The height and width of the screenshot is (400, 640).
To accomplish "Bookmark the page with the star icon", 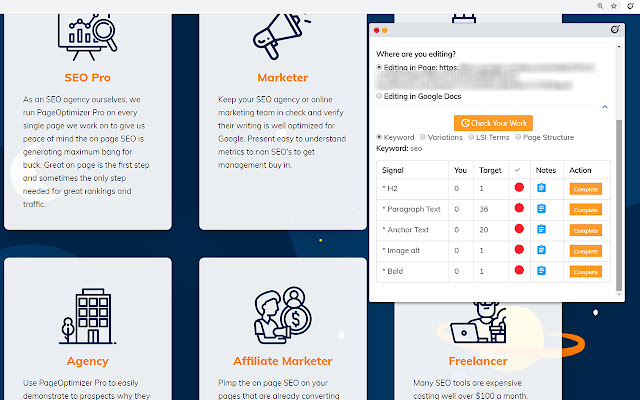I will tap(614, 6).
